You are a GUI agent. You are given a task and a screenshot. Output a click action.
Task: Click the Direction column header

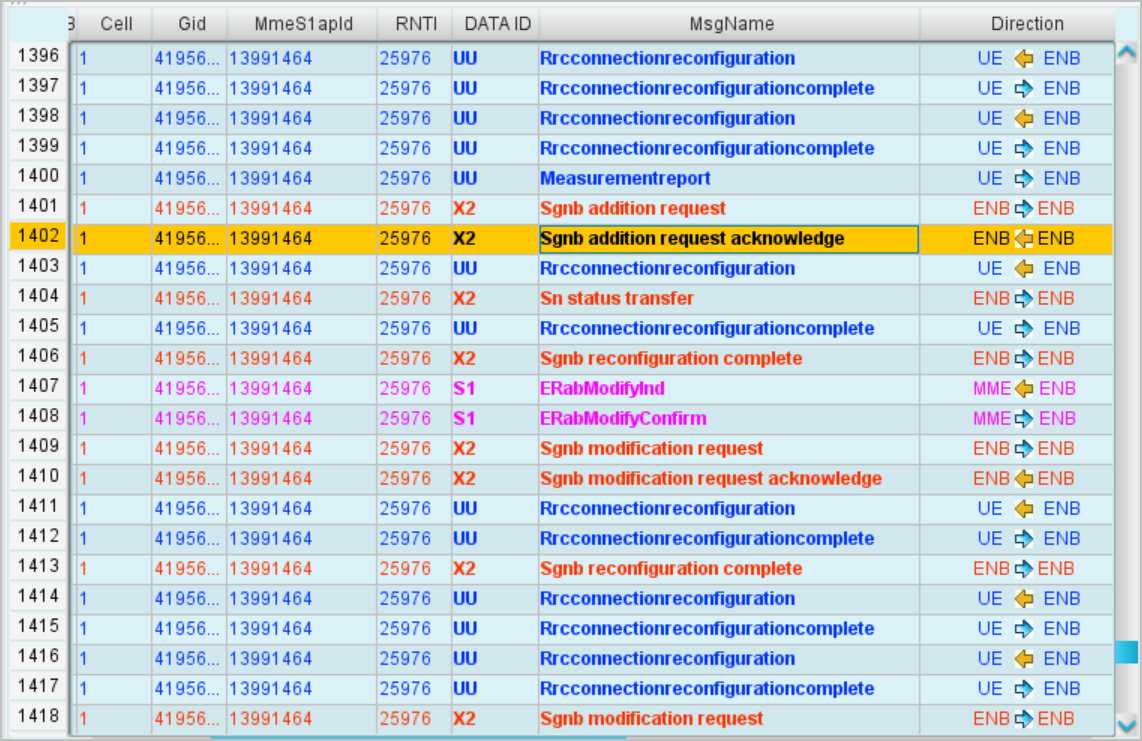[x=1027, y=24]
